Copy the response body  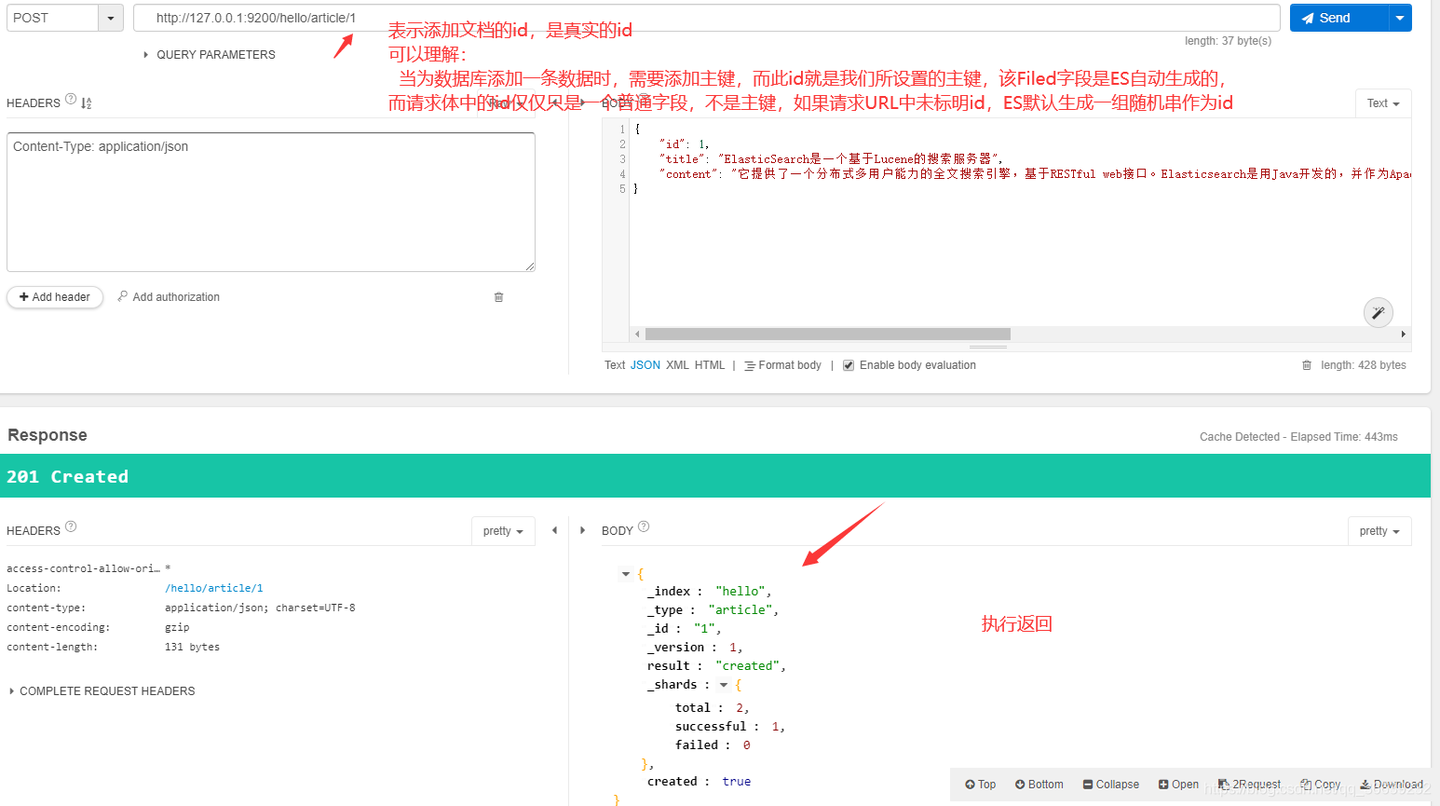pos(1319,784)
